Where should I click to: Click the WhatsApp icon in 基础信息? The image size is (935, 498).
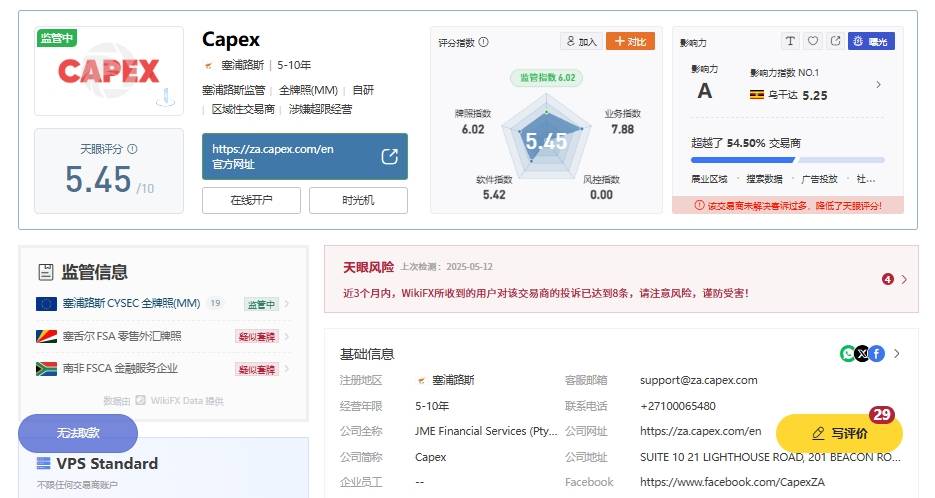[x=847, y=354]
